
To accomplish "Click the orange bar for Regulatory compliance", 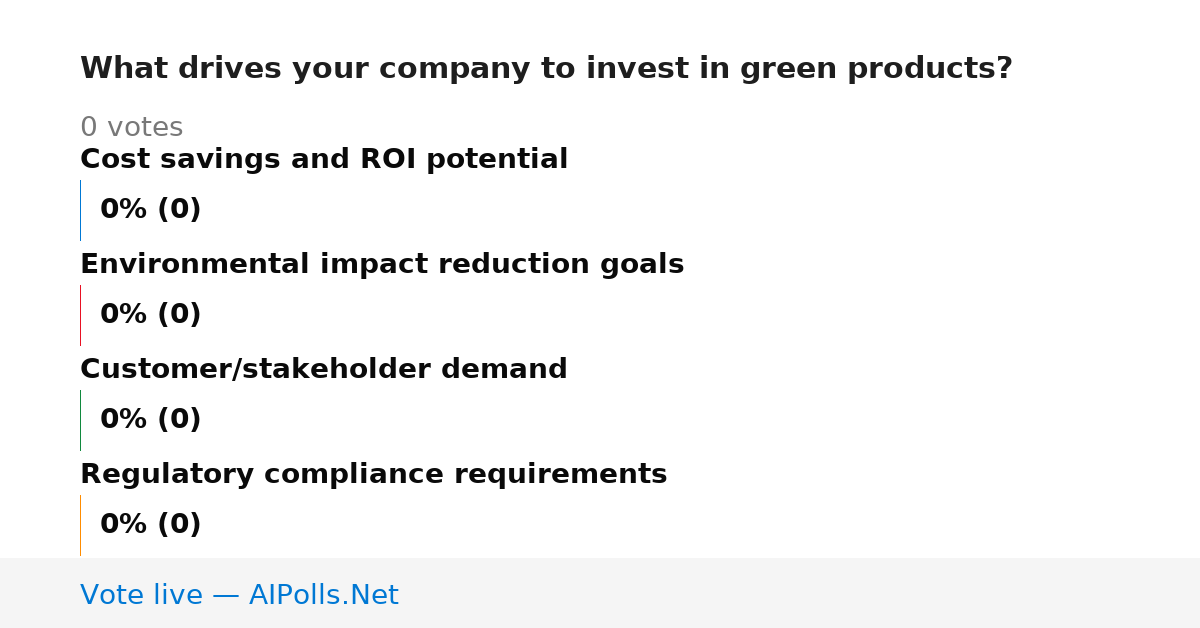I will pyautogui.click(x=80, y=525).
